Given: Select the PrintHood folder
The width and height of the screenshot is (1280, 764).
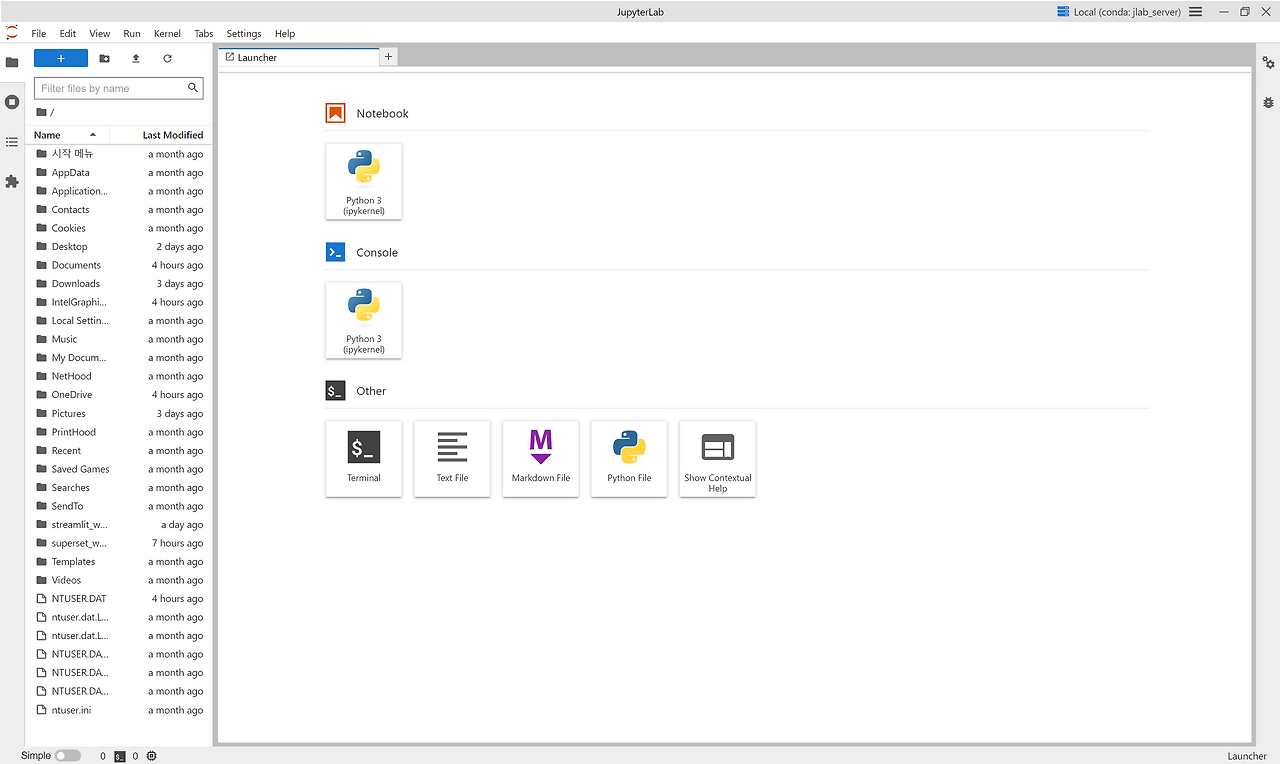Looking at the screenshot, I should click(x=119, y=432).
